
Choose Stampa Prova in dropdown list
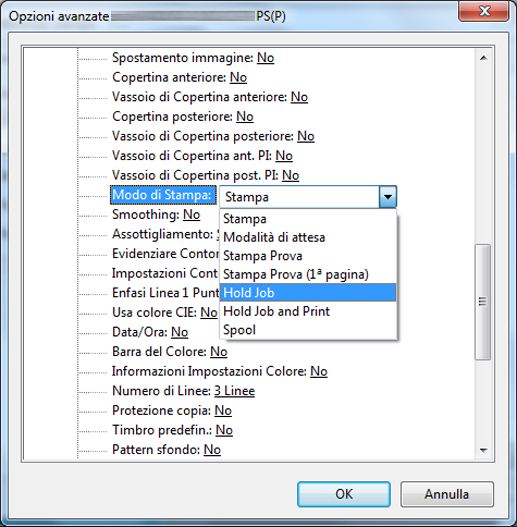coord(308,256)
